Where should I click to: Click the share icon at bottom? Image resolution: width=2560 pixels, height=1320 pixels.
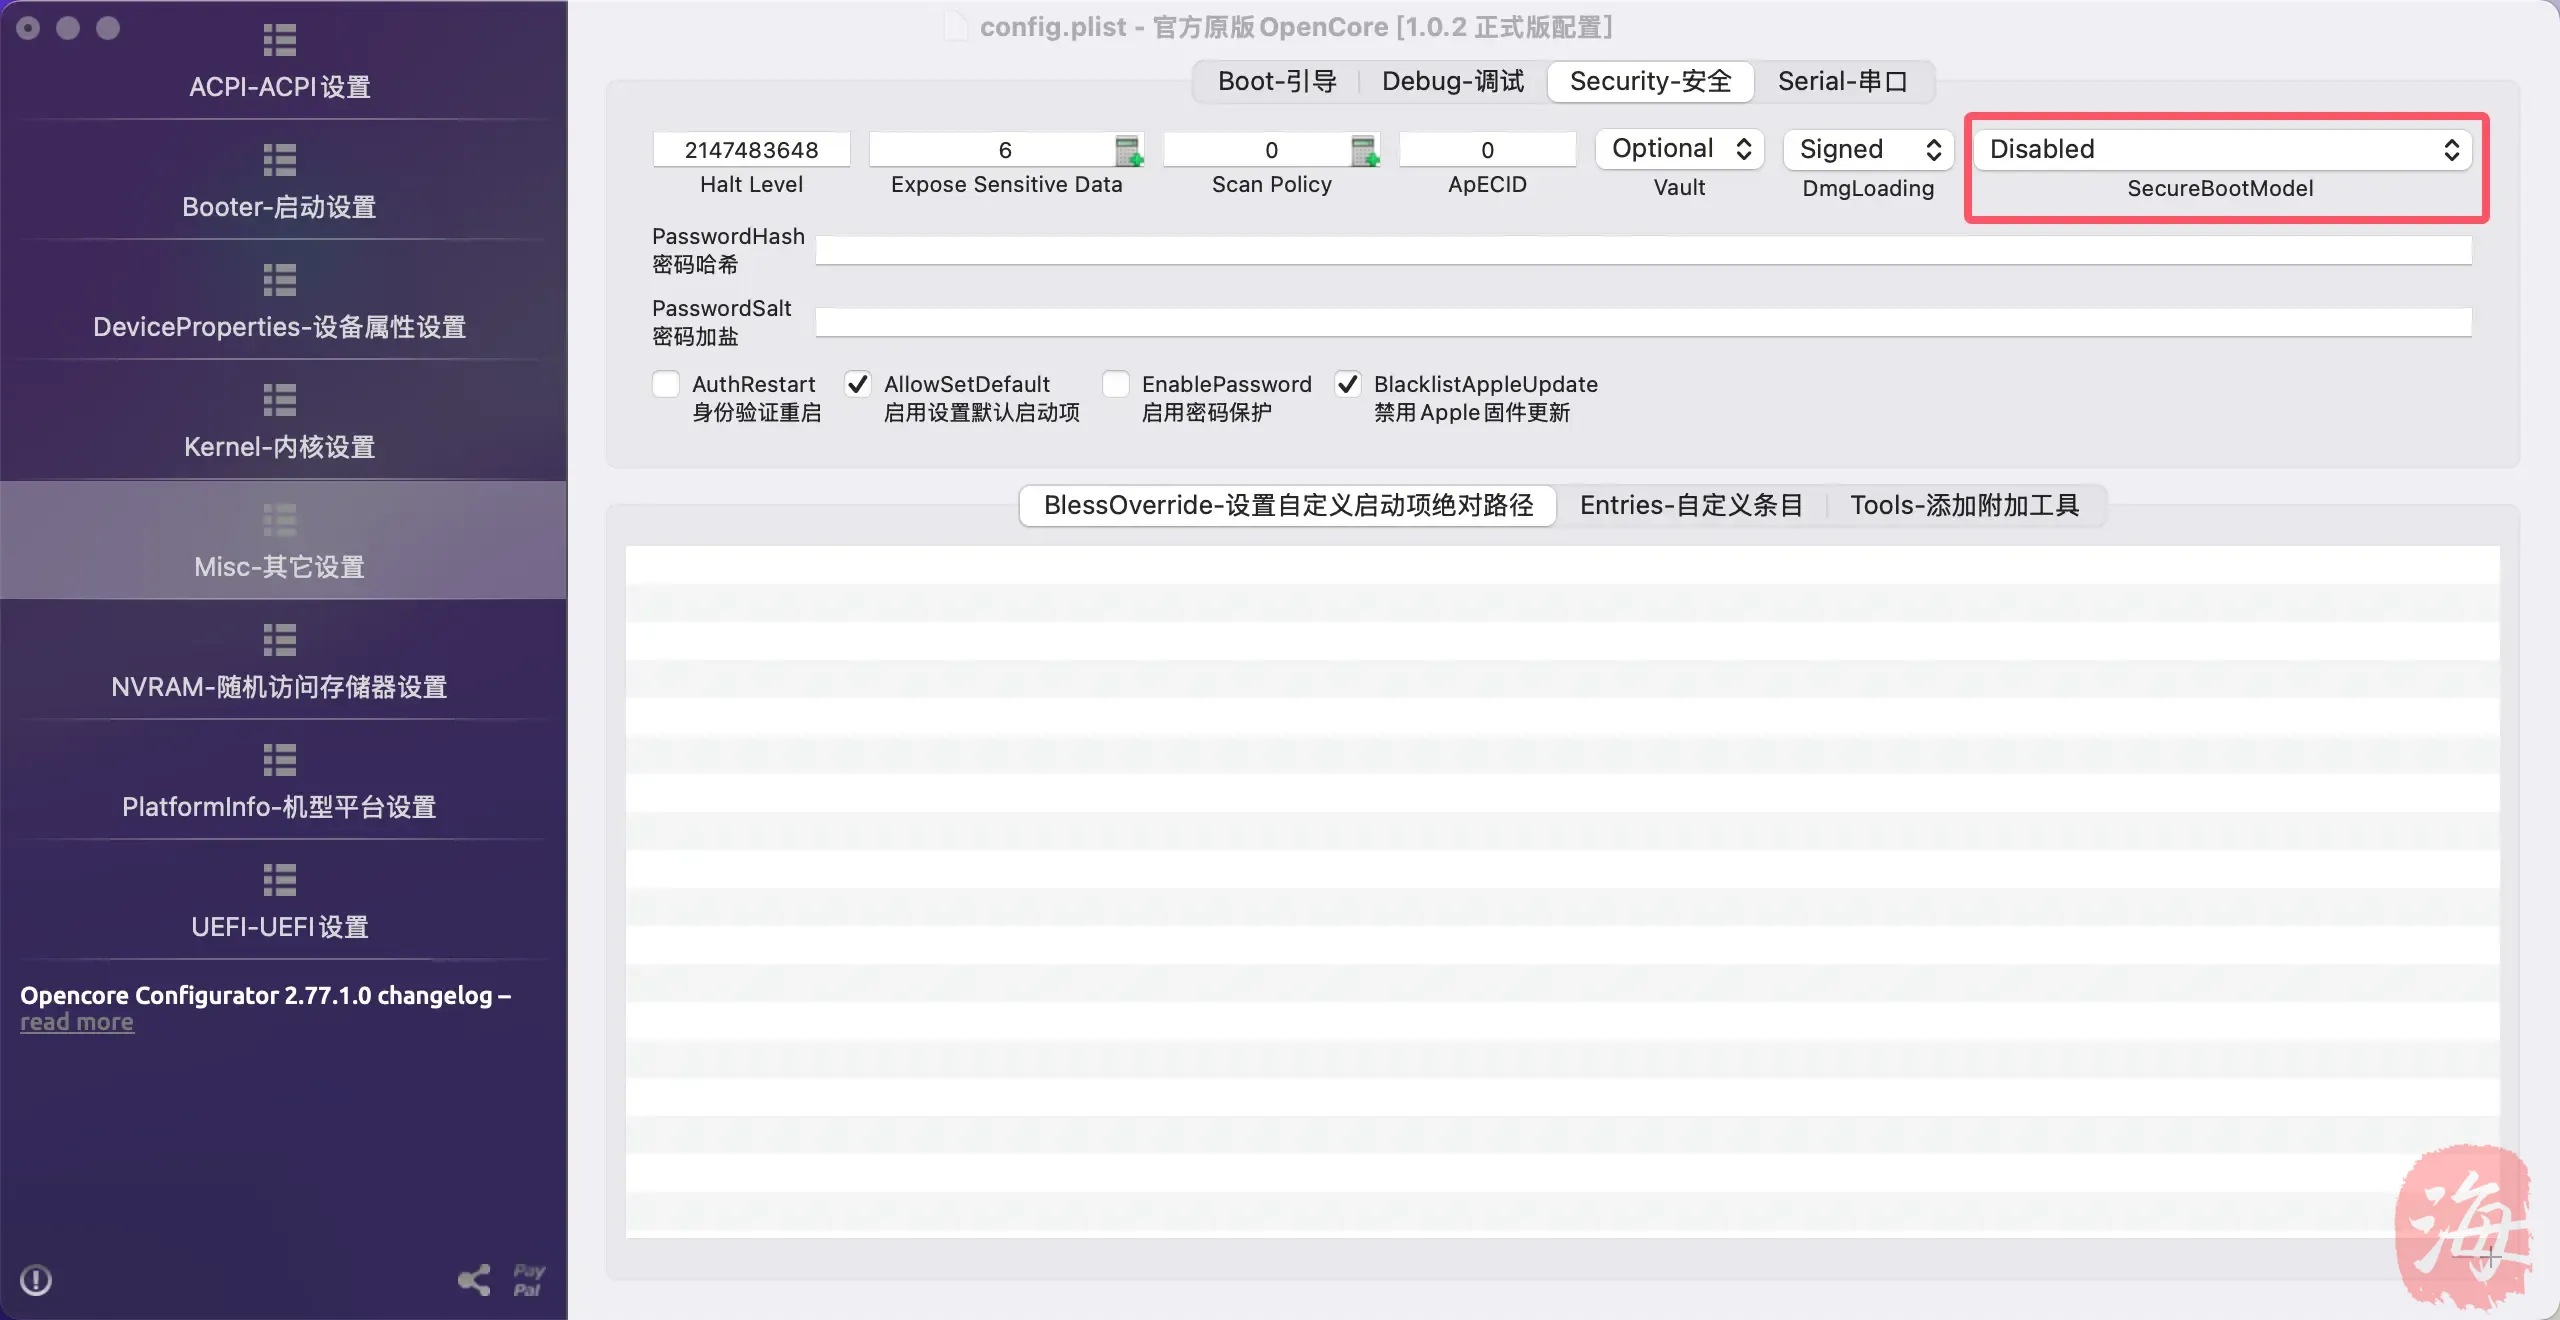[474, 1280]
